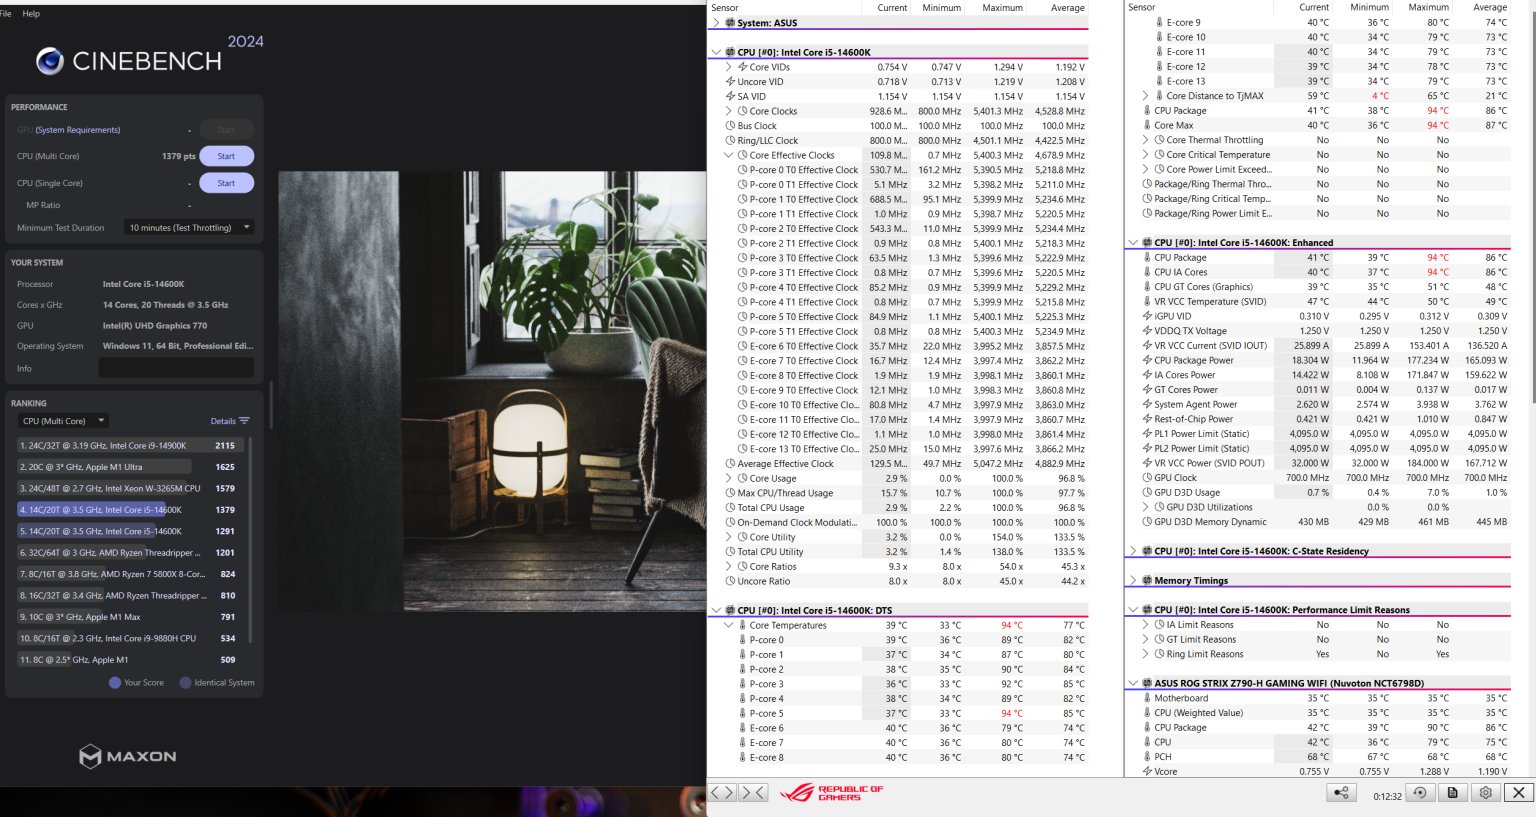Expand the IA Limit Reasons row
The height and width of the screenshot is (817, 1536).
coord(1146,625)
